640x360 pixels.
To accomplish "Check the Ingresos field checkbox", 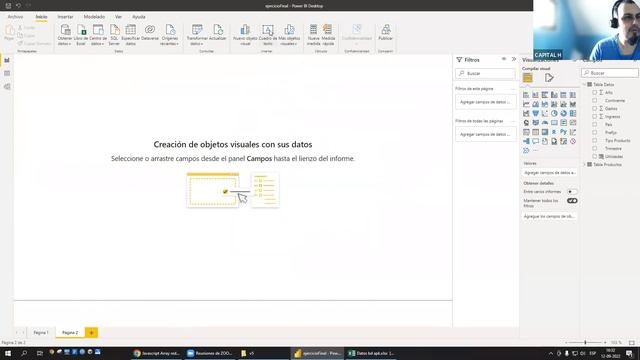I will [x=595, y=117].
